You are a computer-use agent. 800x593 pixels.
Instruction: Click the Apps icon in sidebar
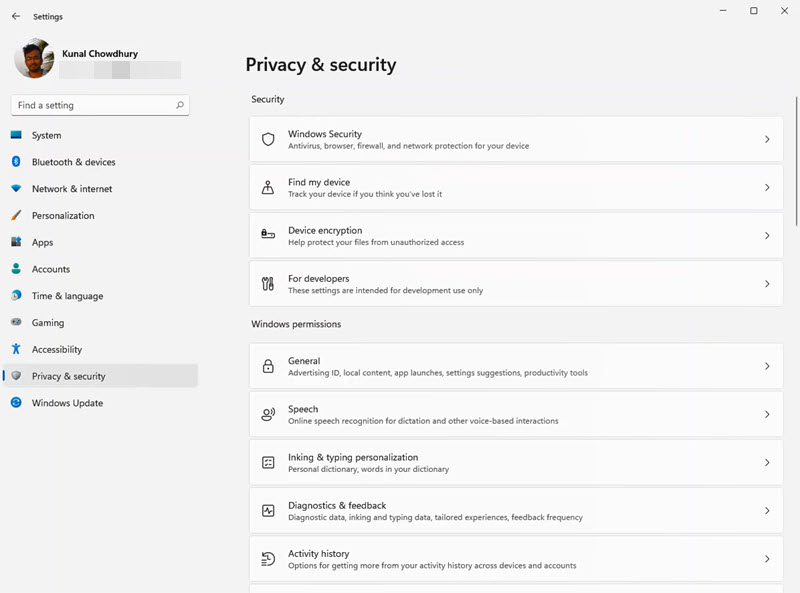[x=16, y=242]
